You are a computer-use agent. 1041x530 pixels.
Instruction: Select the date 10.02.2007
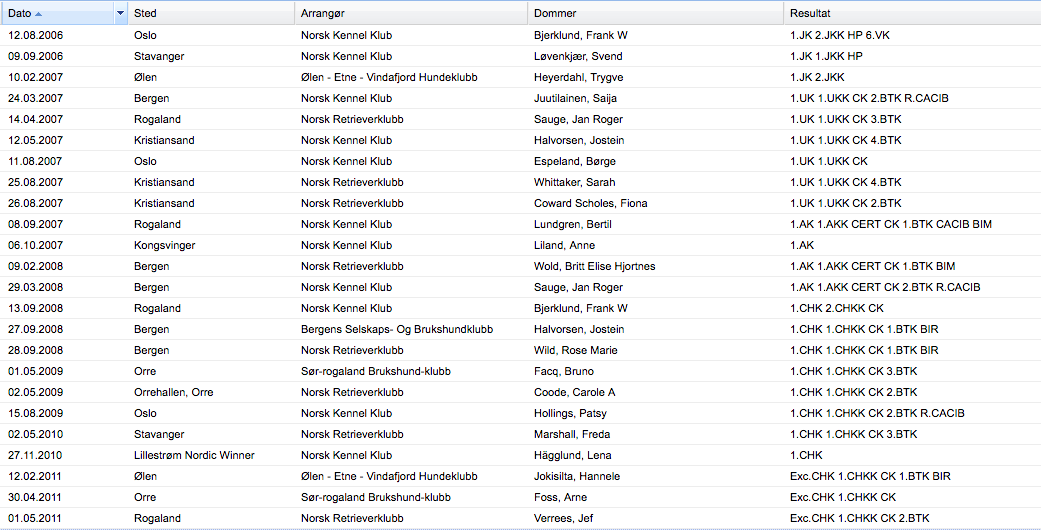click(35, 77)
